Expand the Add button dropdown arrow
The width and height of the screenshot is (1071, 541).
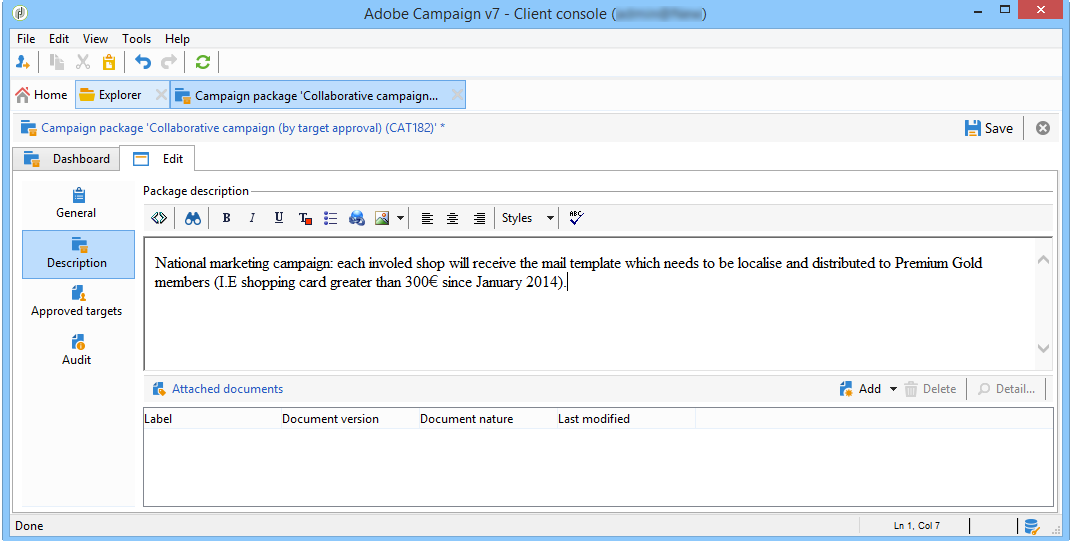coord(893,389)
